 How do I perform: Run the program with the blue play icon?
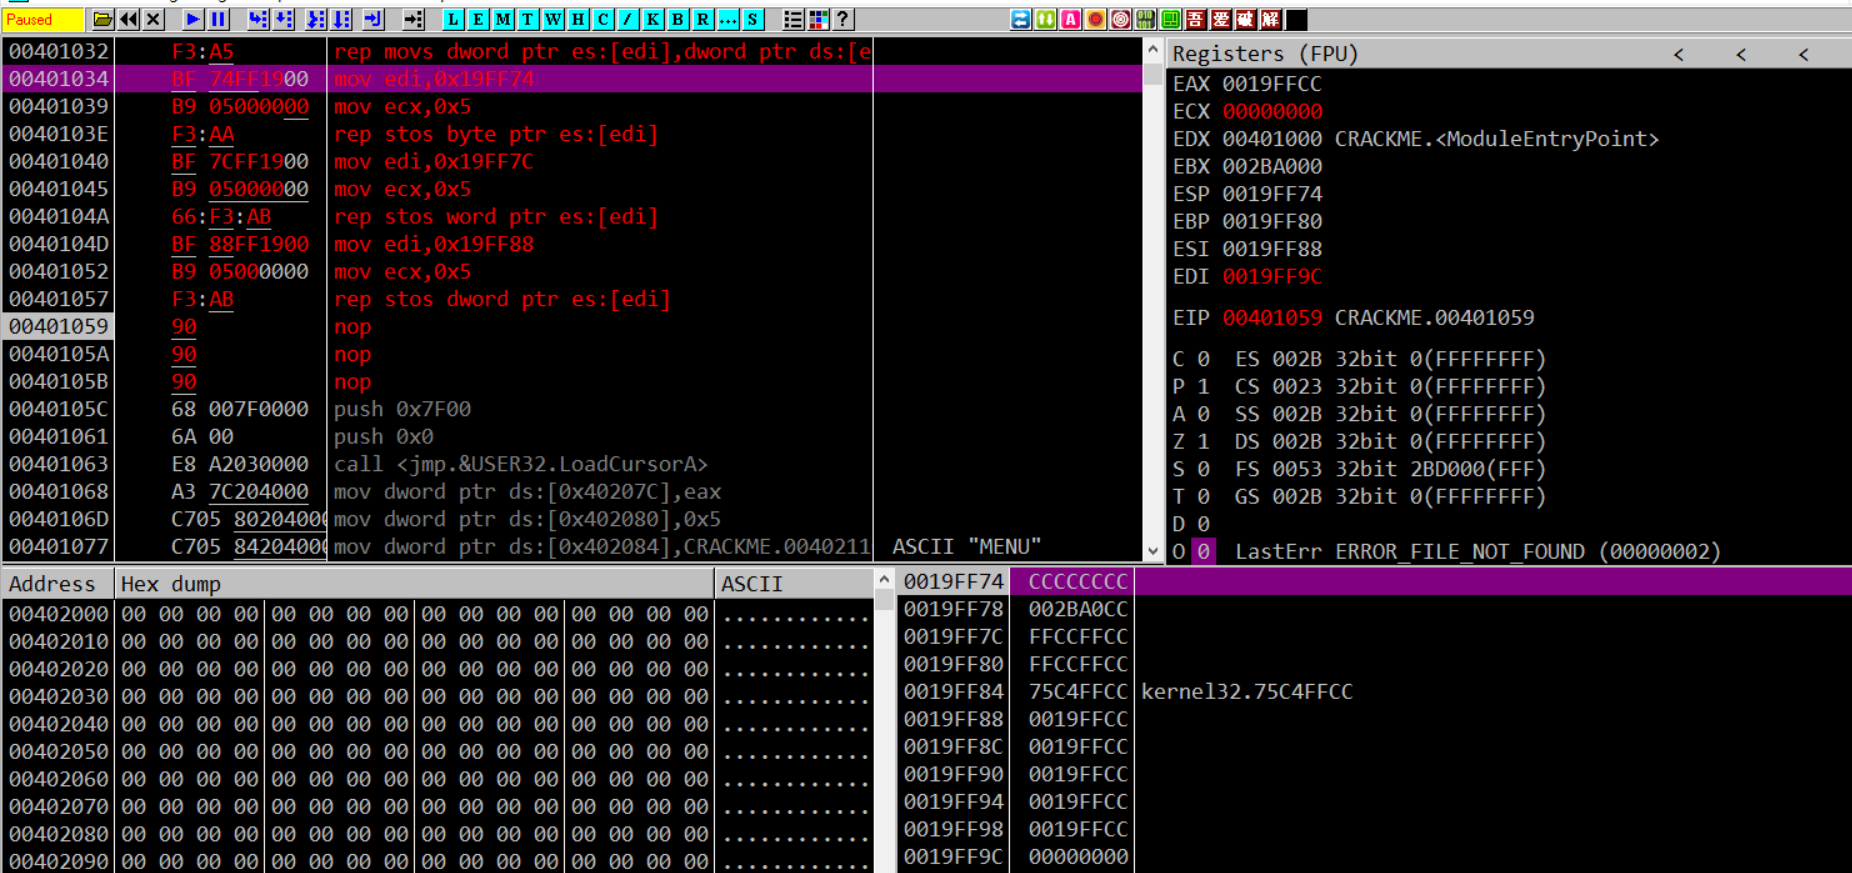[x=194, y=19]
